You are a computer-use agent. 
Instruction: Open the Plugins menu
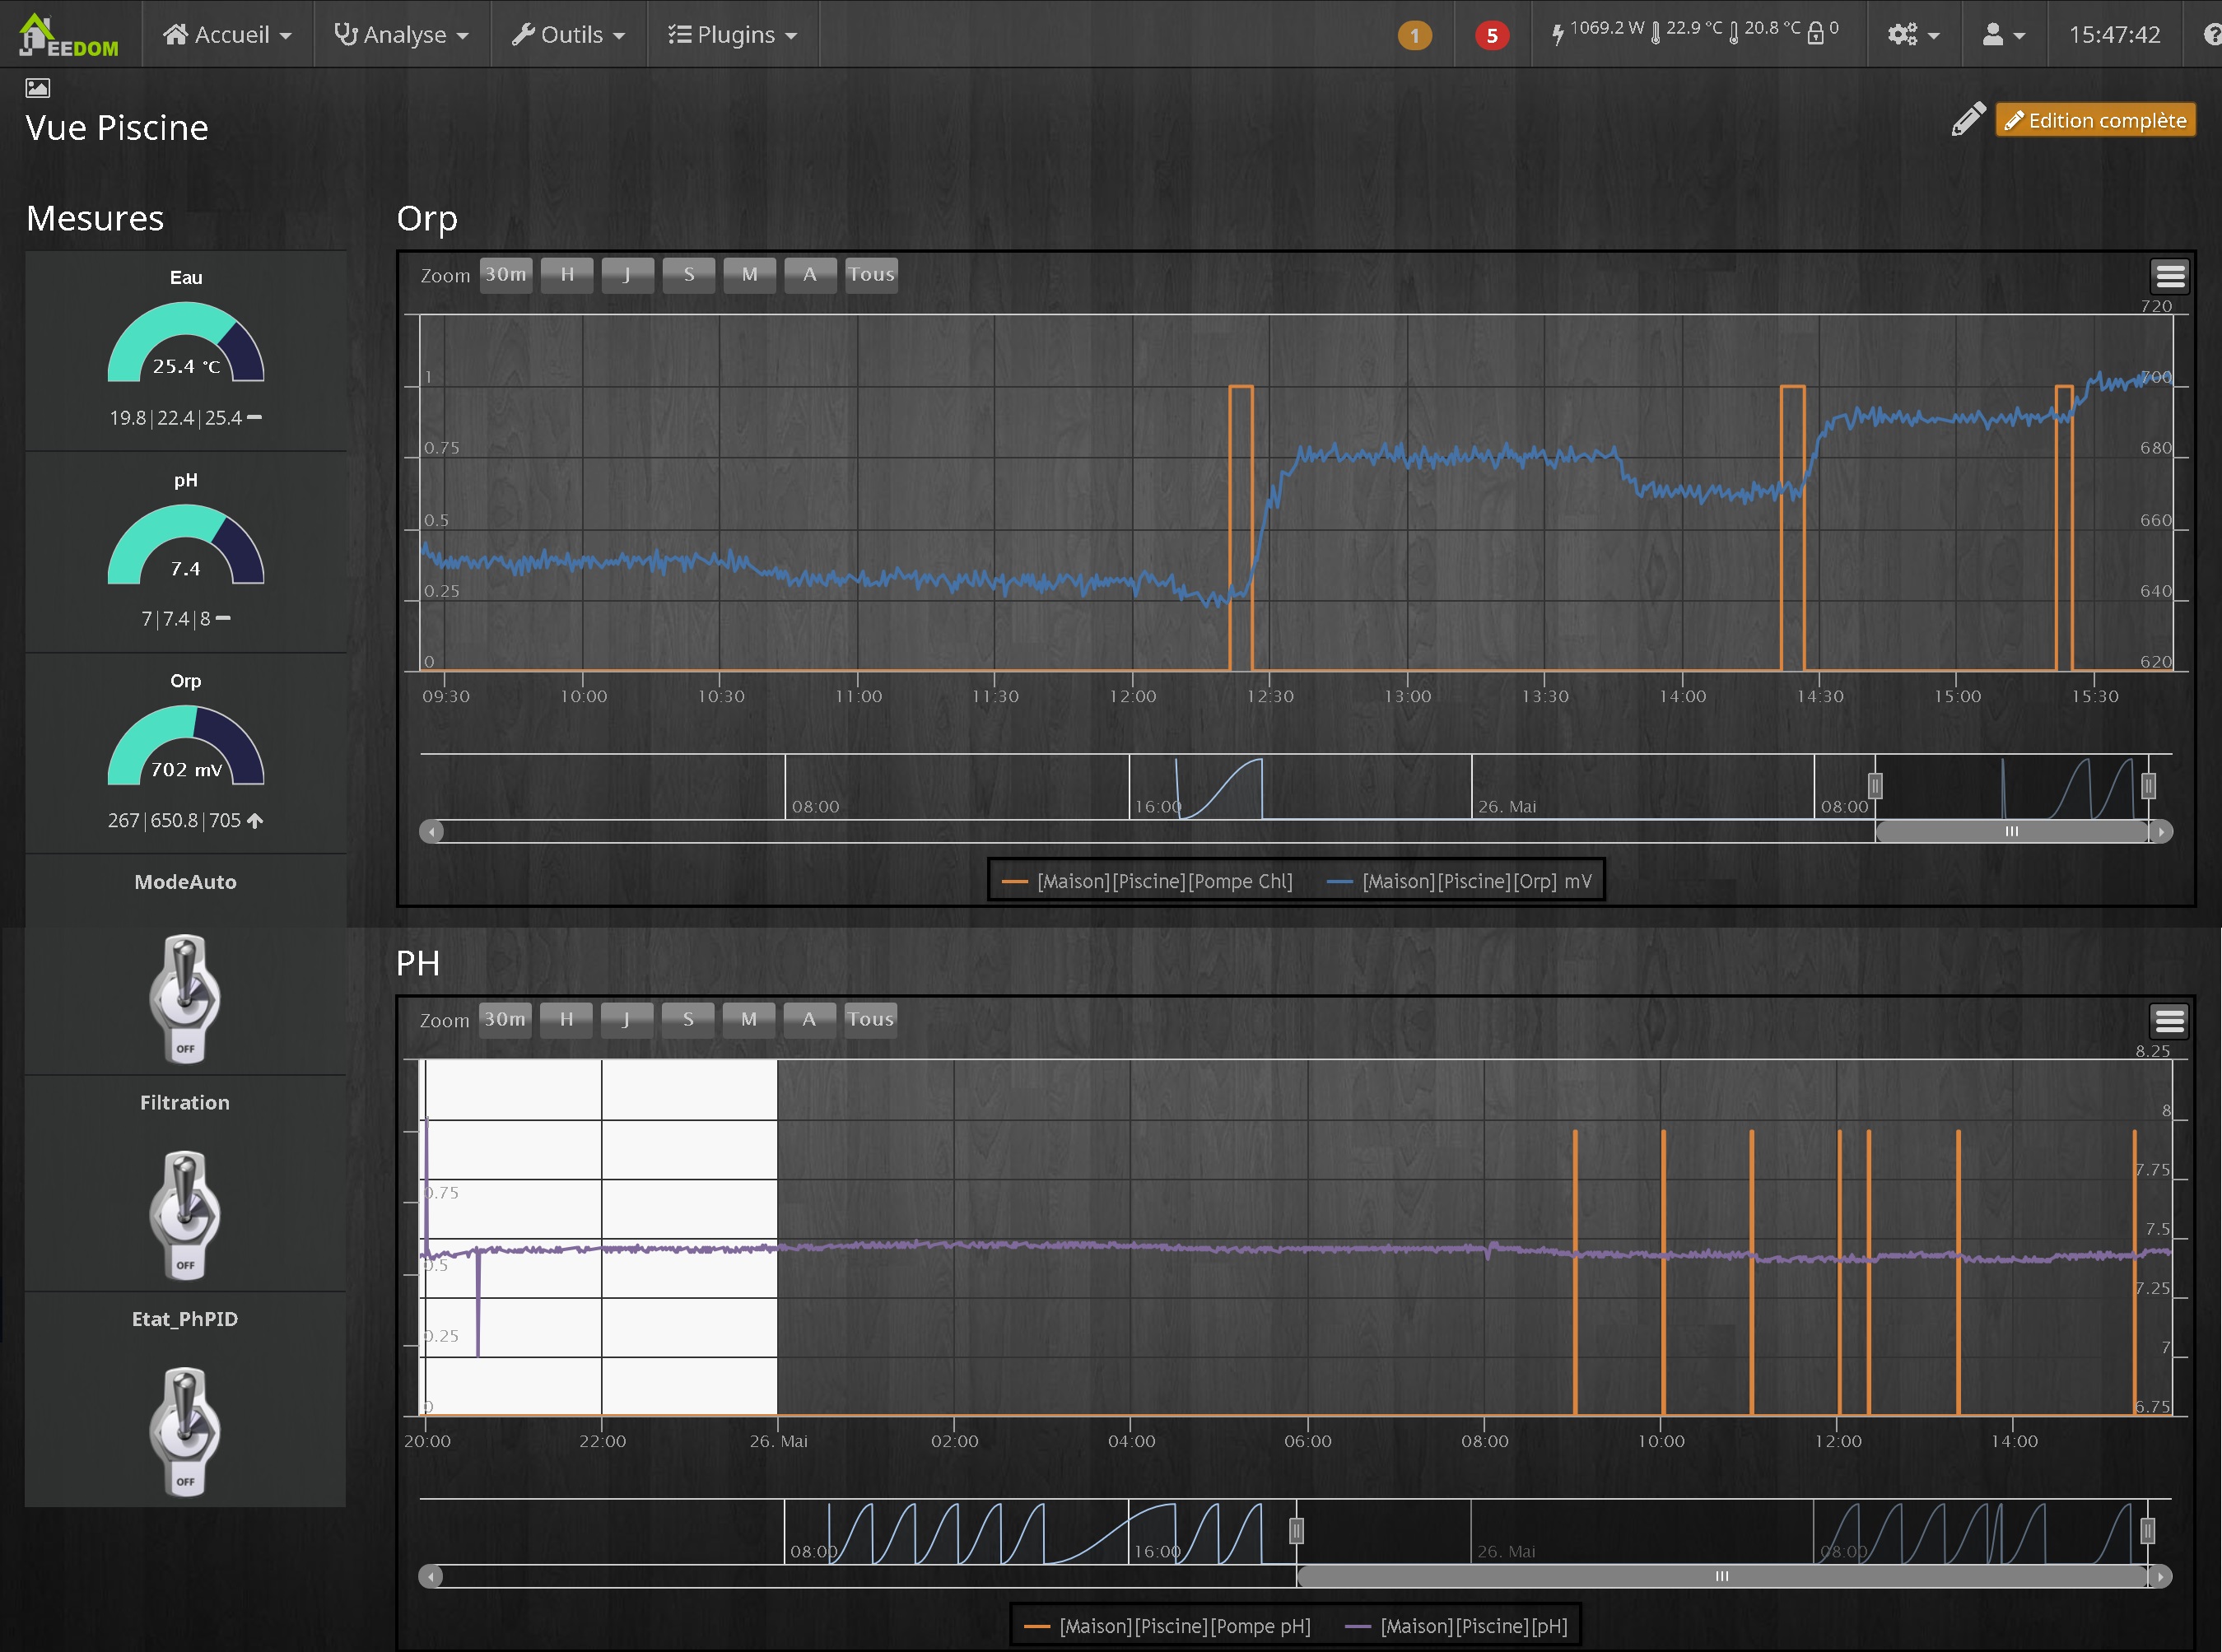click(x=733, y=35)
